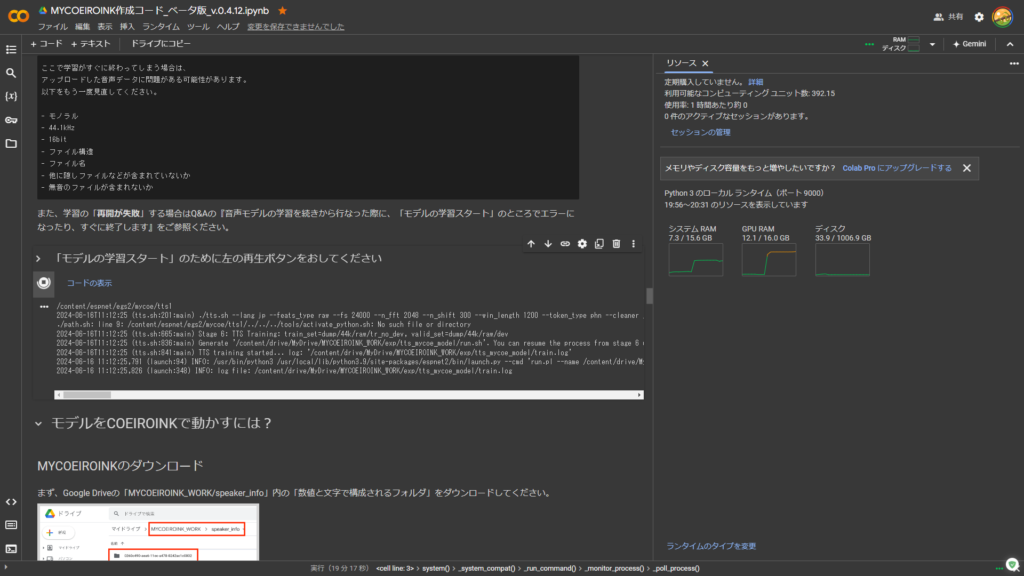Click the GPU RAM usage graph

[769, 260]
